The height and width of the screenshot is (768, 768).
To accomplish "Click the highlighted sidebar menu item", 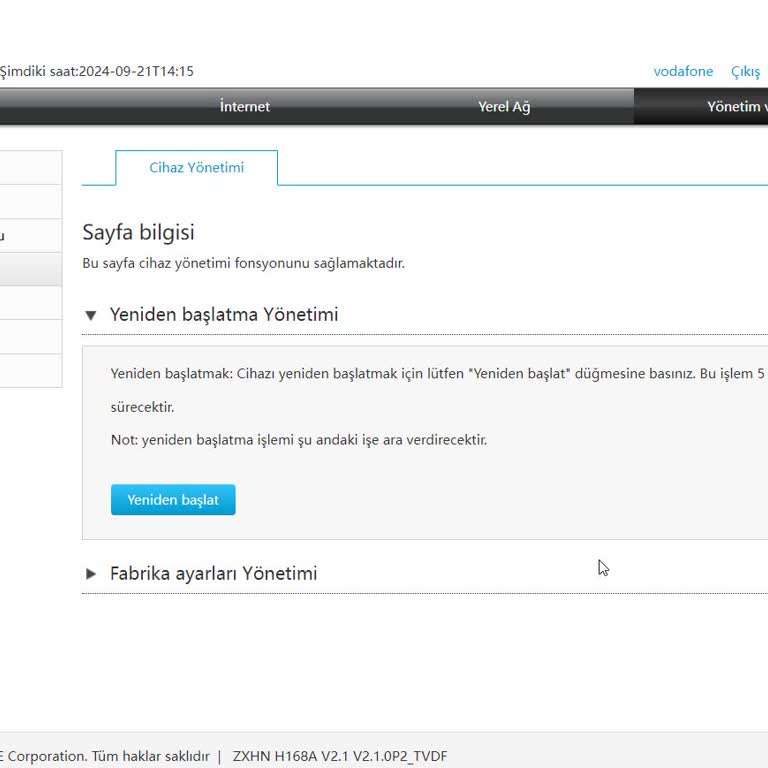I will tap(30, 269).
